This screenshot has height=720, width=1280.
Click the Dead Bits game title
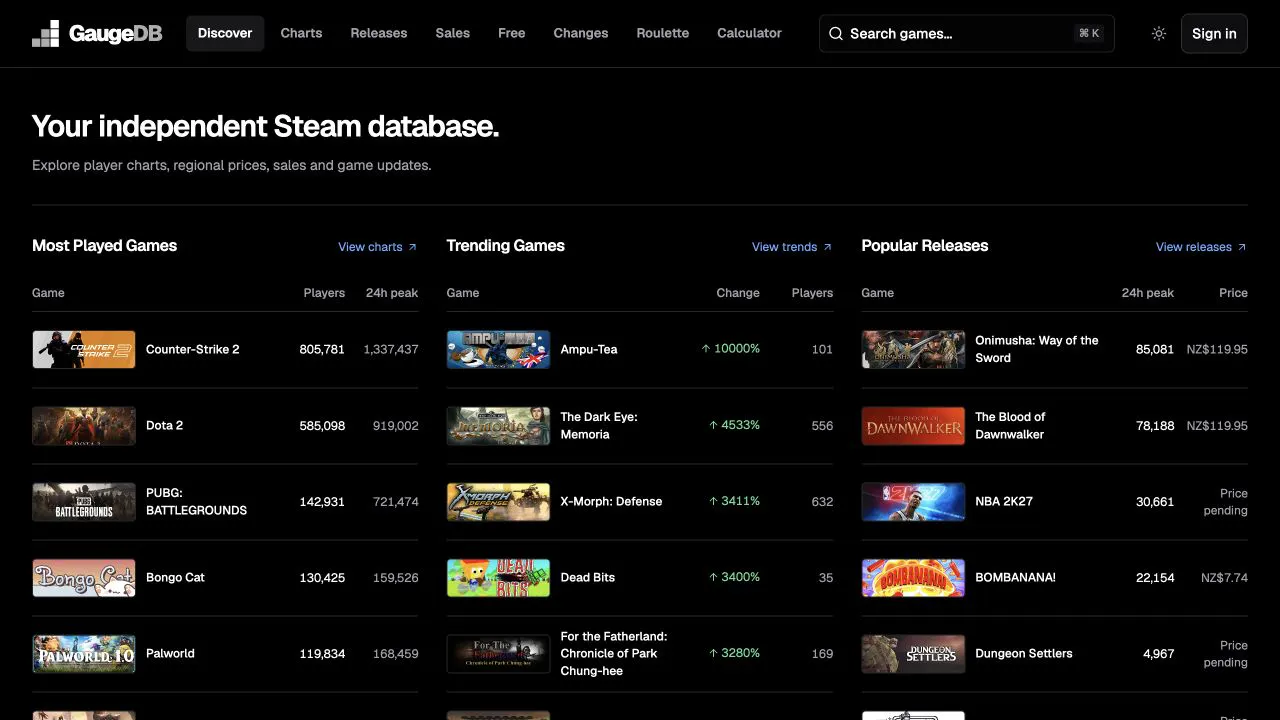(588, 577)
